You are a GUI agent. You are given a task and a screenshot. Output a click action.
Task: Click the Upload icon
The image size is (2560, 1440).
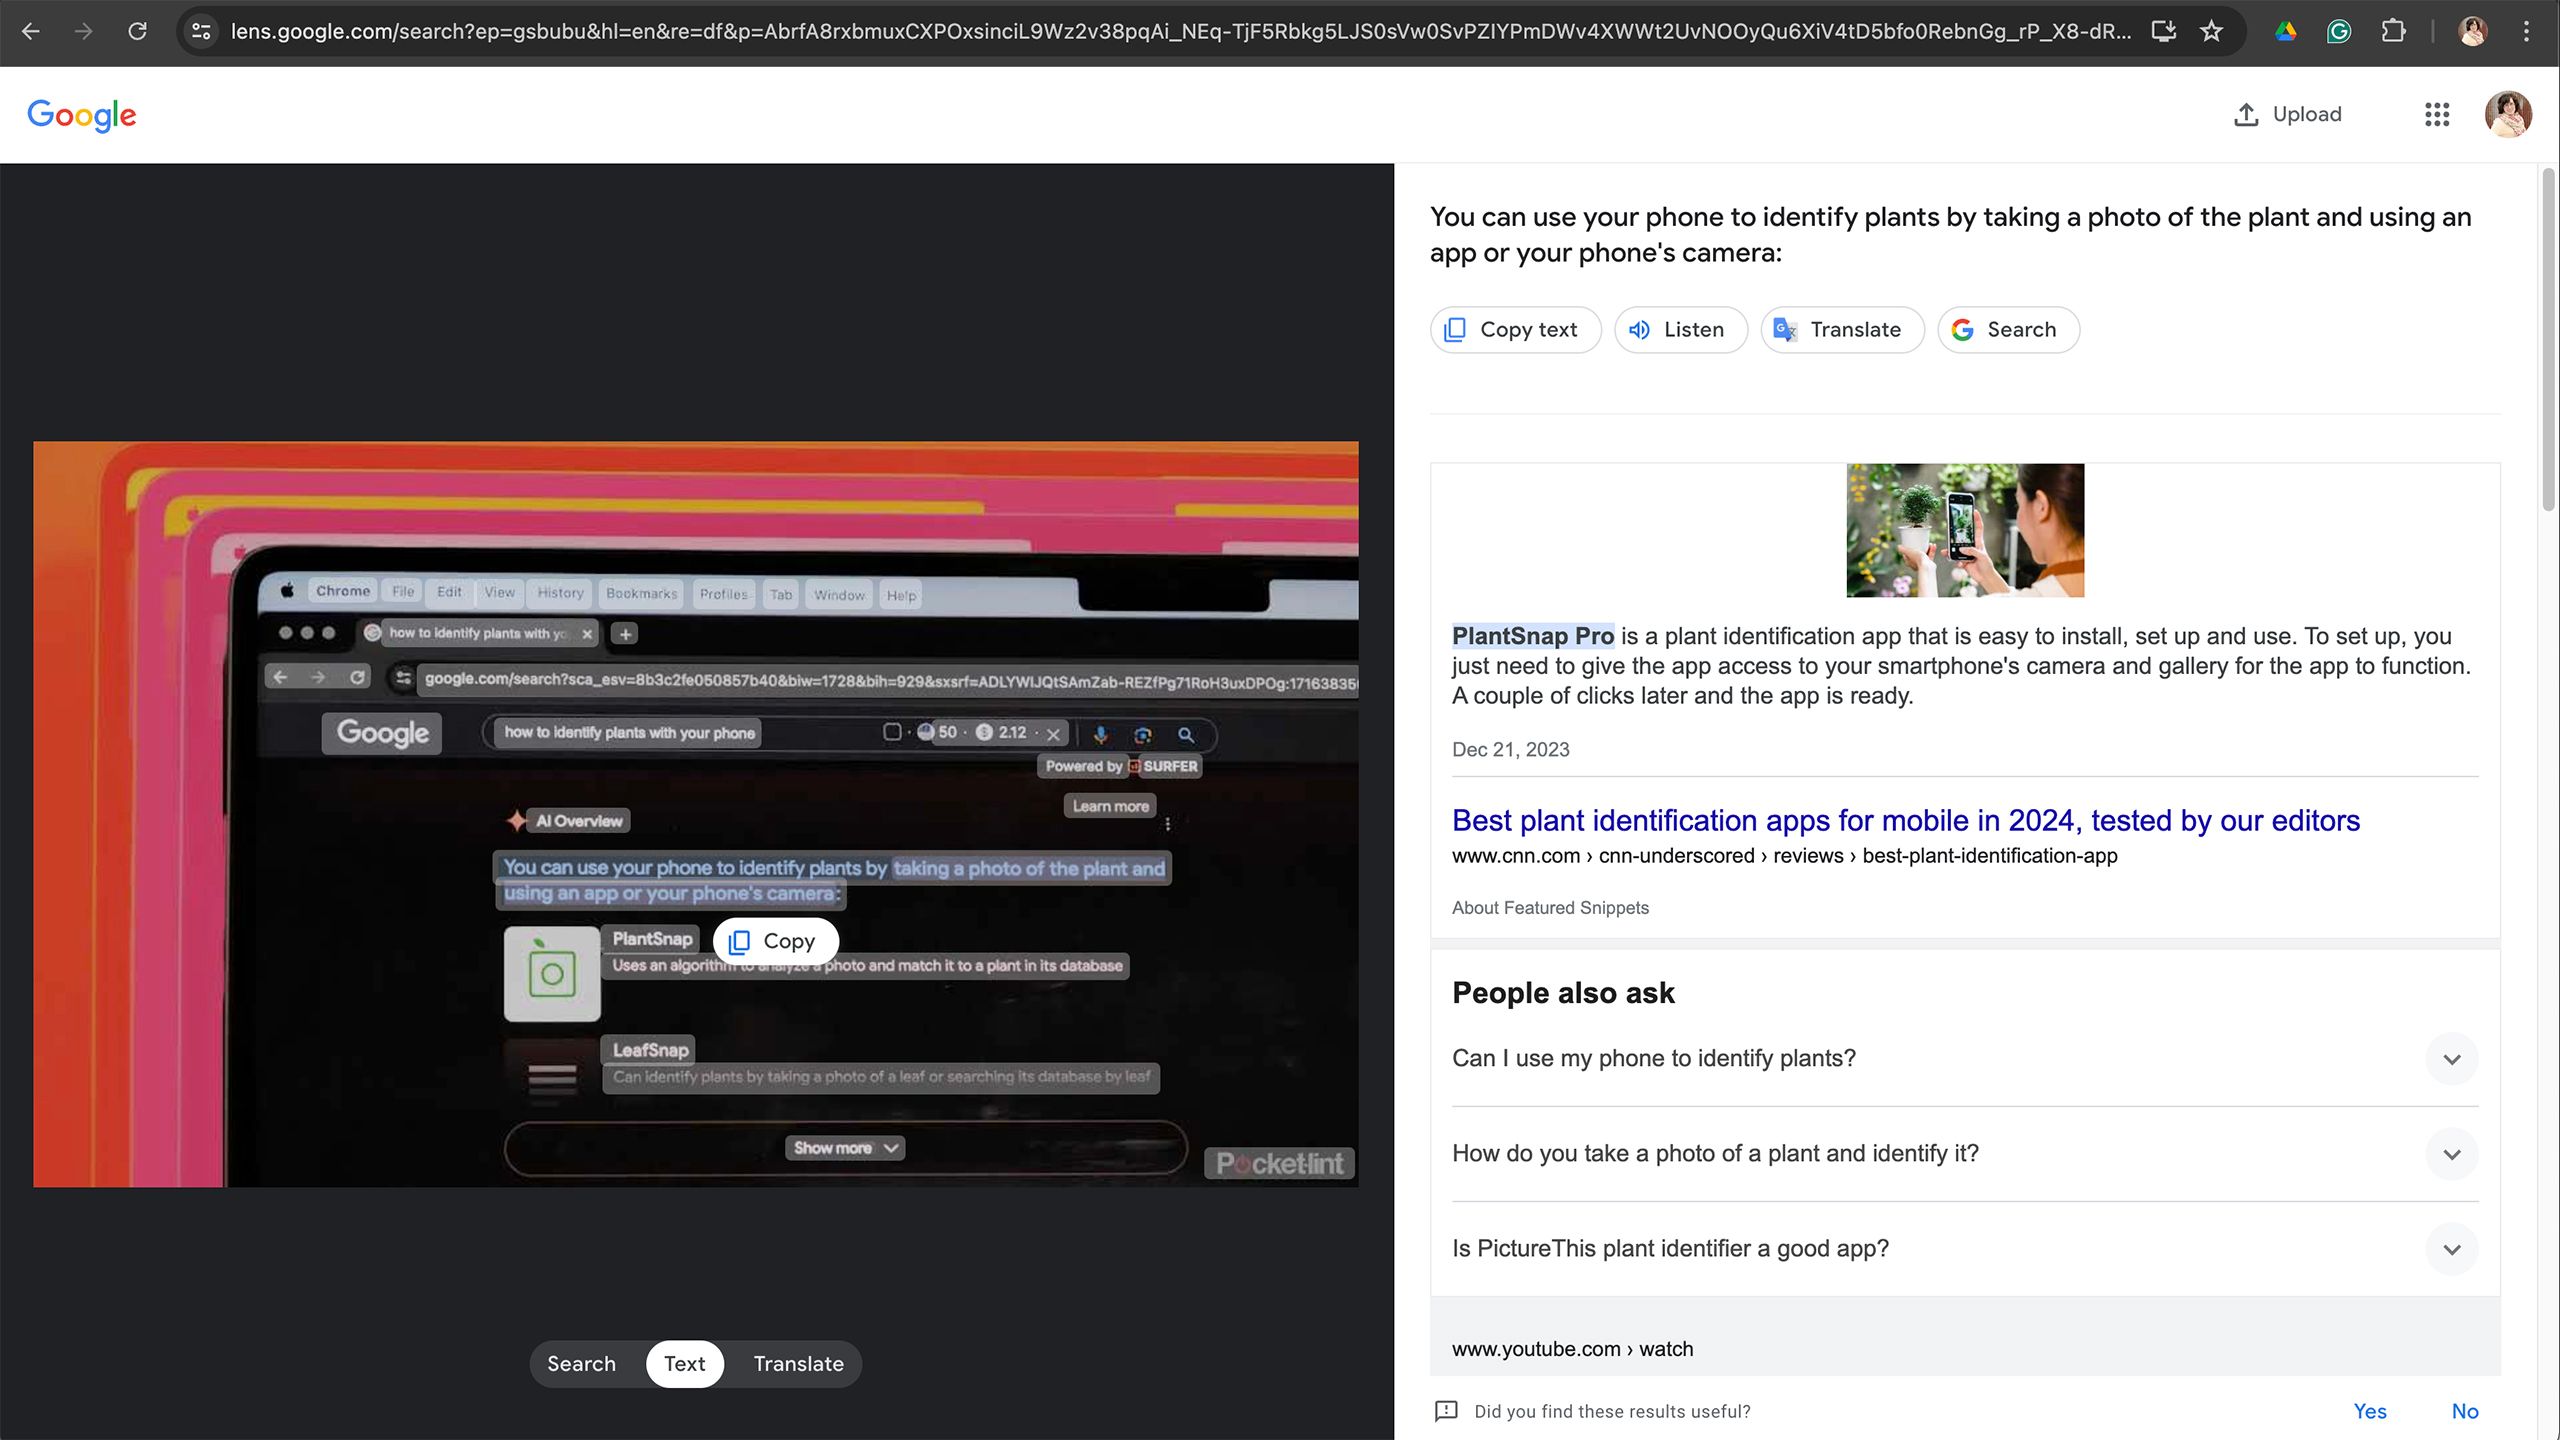pos(2246,114)
